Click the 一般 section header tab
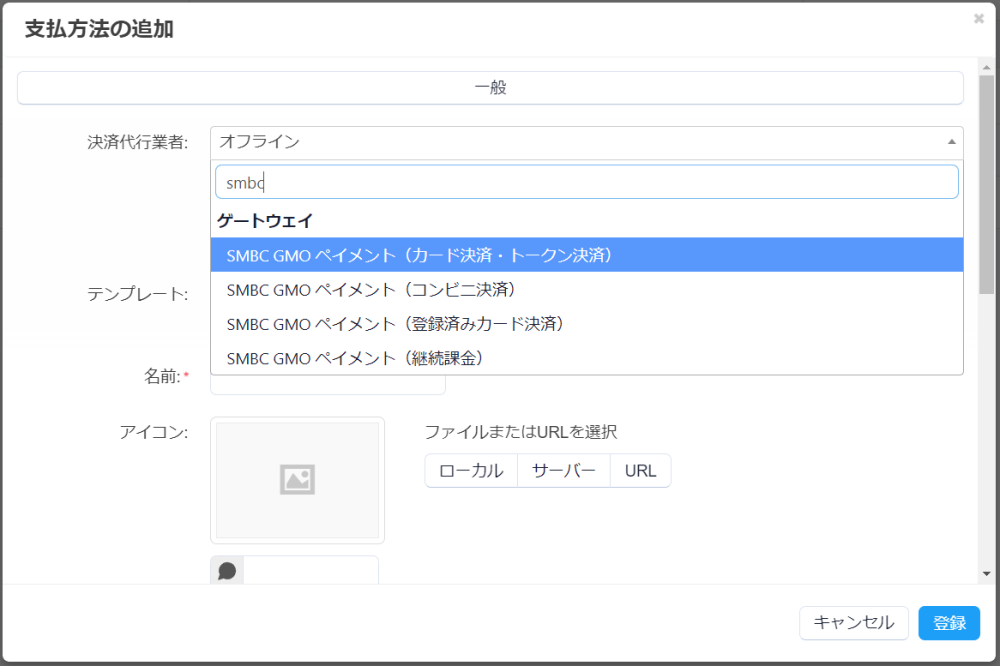The height and width of the screenshot is (666, 1000). [490, 88]
